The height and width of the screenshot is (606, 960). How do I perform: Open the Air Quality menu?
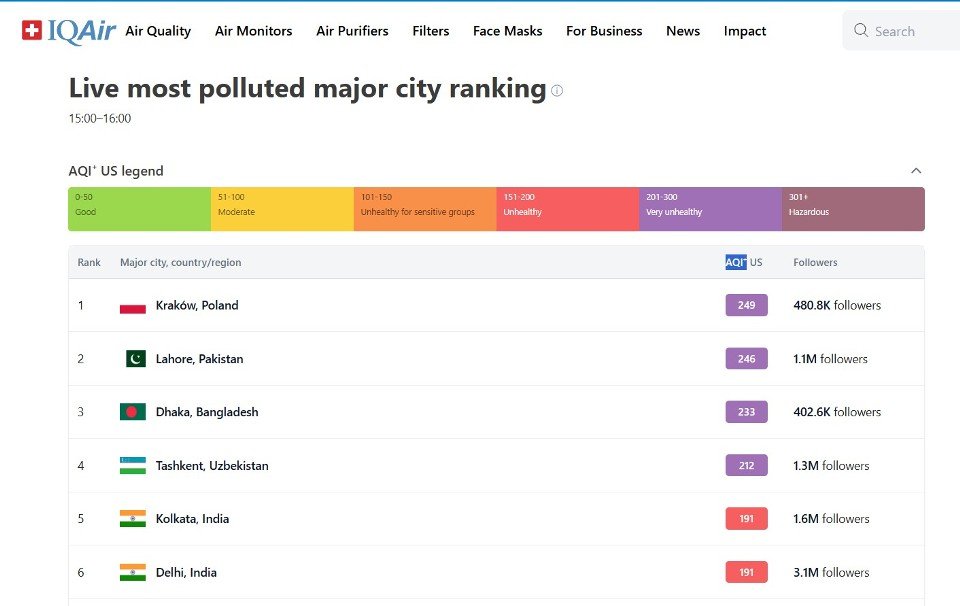coord(158,31)
